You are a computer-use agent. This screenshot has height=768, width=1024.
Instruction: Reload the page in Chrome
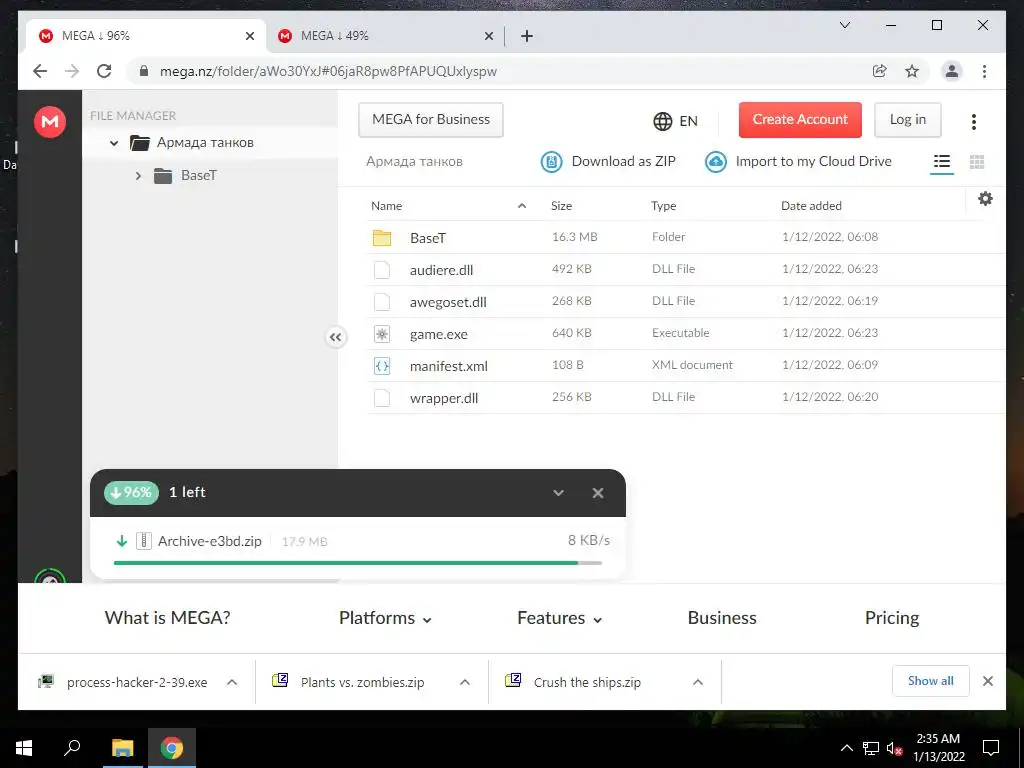click(104, 71)
